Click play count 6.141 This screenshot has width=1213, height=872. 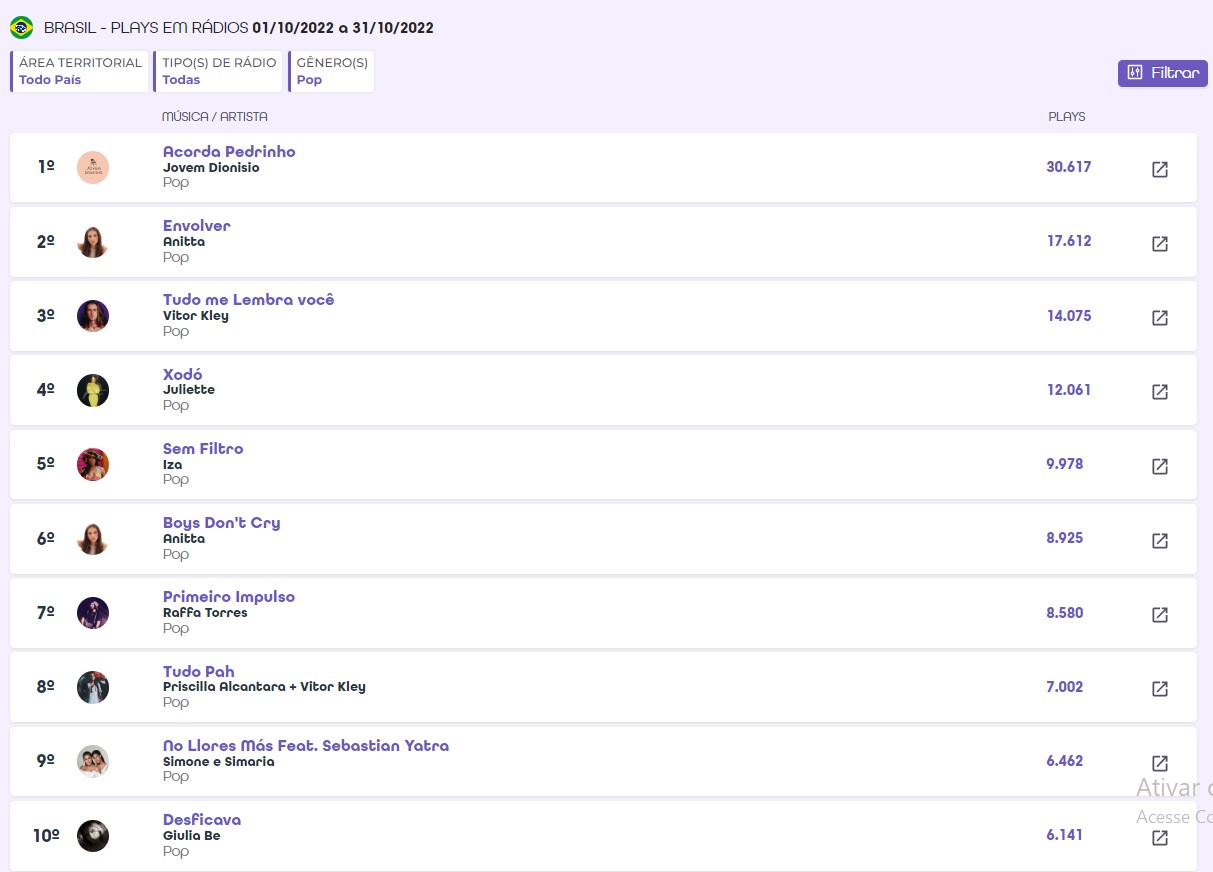[1065, 835]
